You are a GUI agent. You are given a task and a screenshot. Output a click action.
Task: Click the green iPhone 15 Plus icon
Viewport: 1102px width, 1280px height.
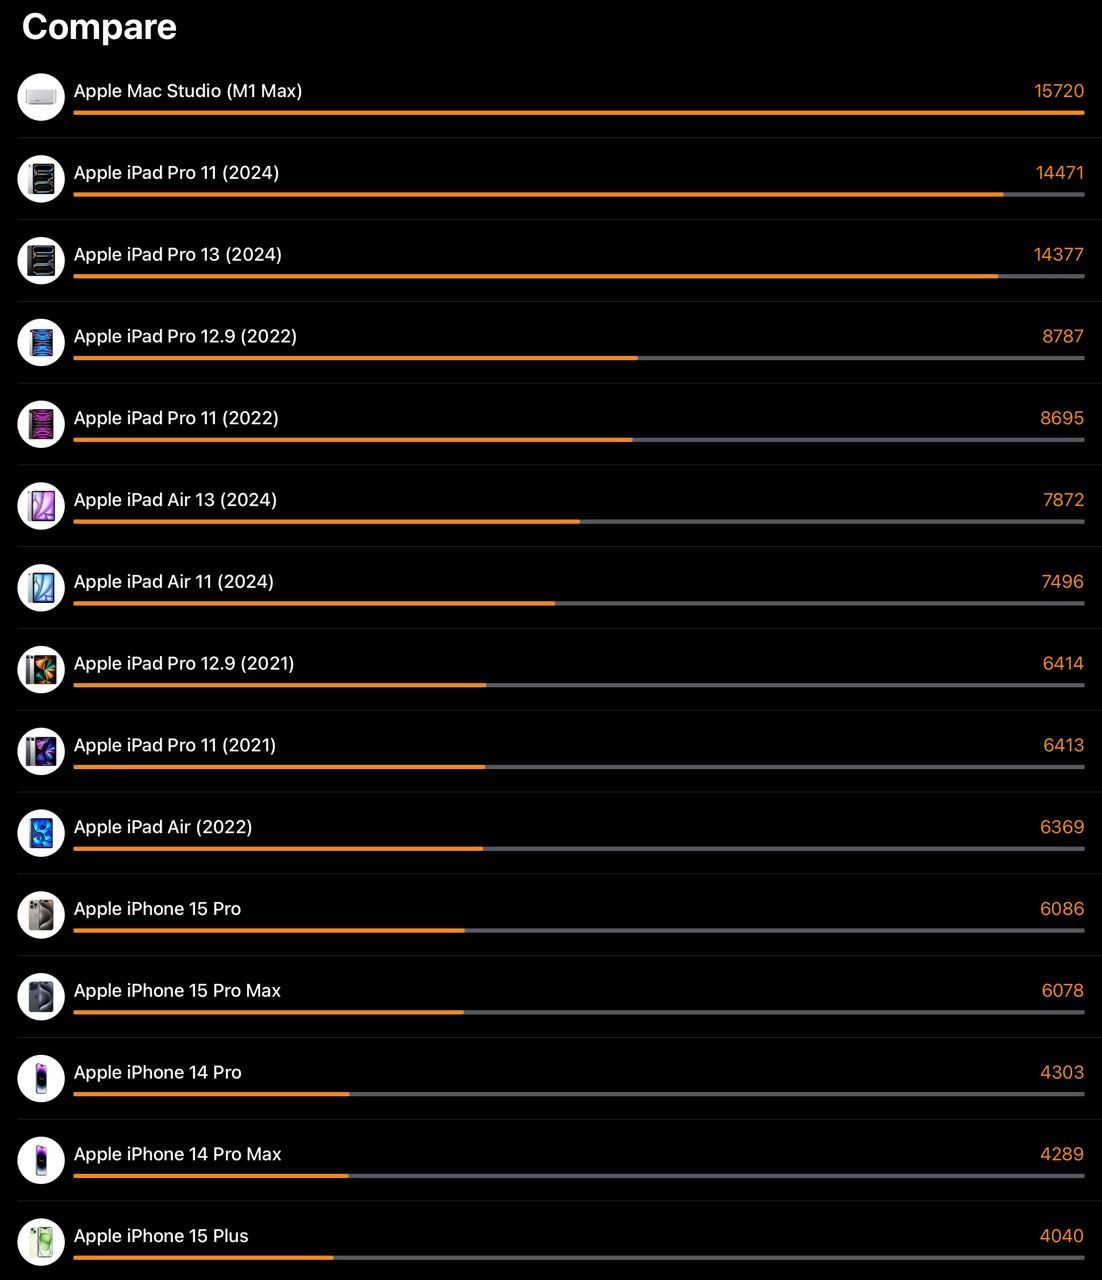click(41, 1242)
